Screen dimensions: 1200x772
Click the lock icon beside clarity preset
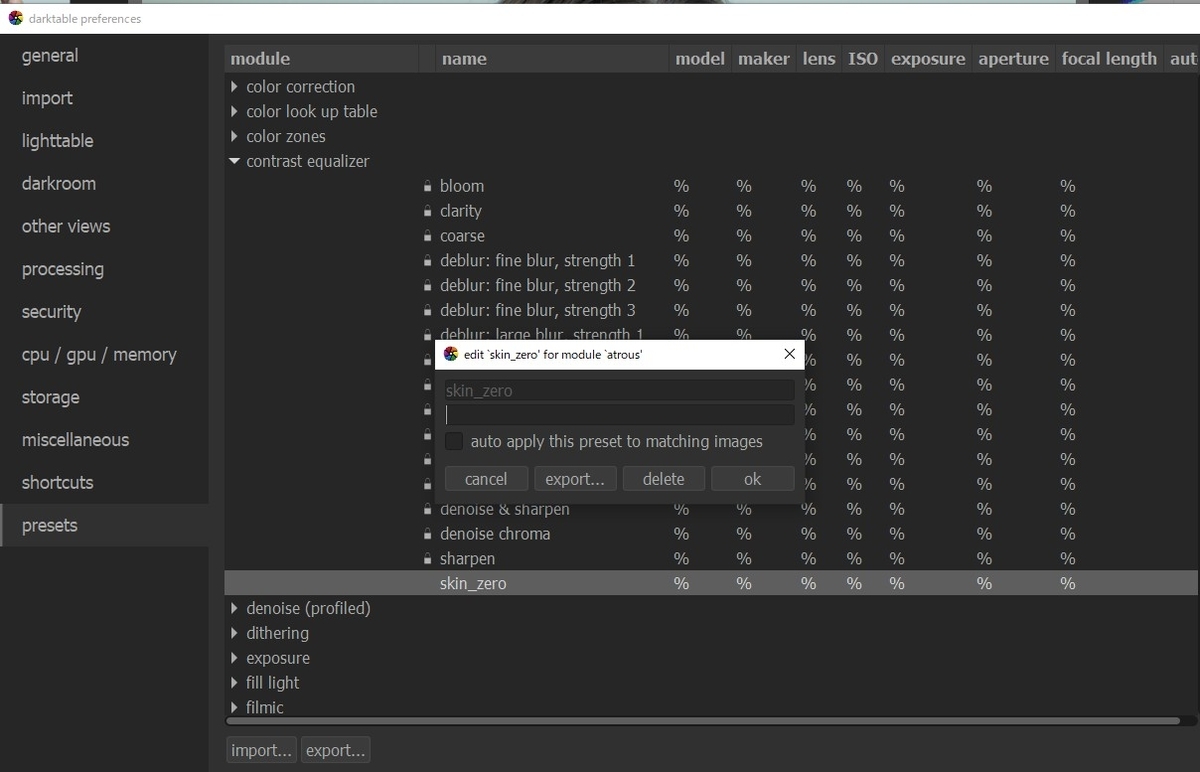click(427, 211)
